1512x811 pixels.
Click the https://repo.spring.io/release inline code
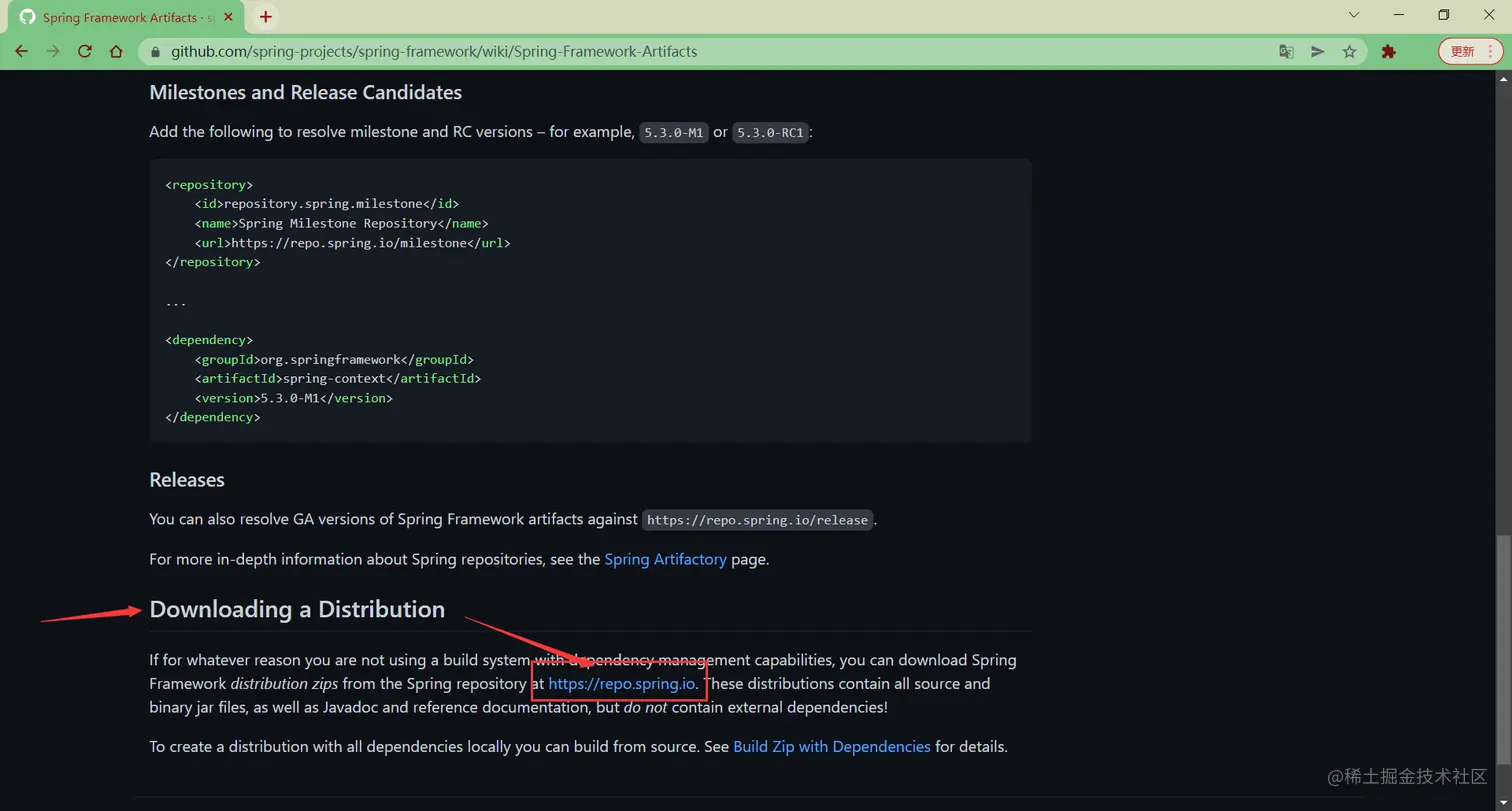pos(758,520)
